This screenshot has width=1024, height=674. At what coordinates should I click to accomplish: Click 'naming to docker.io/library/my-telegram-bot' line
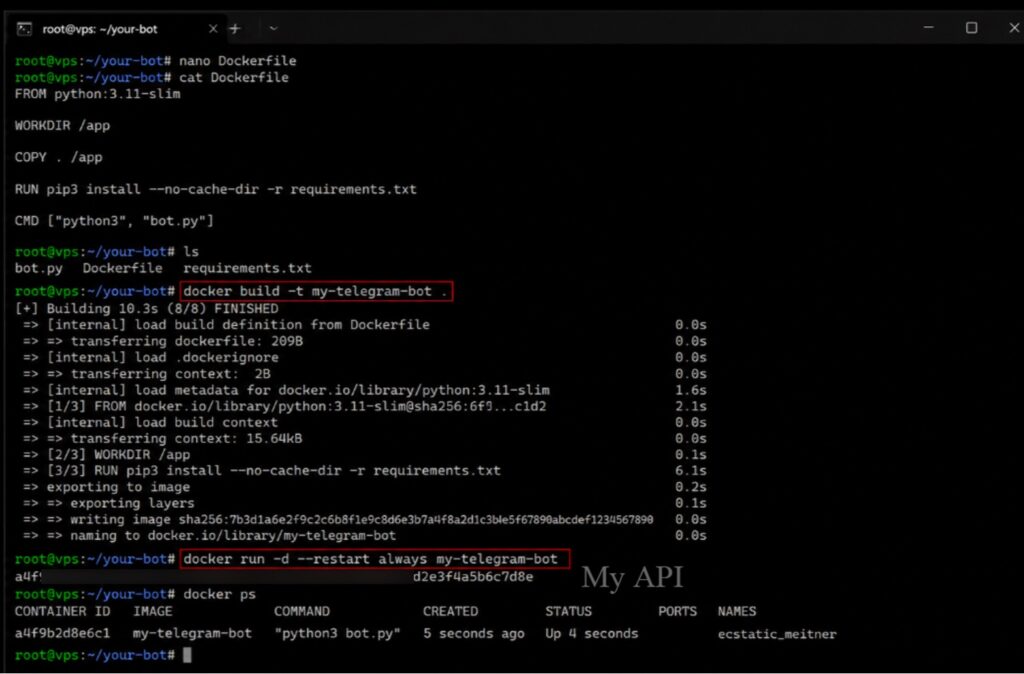pyautogui.click(x=209, y=536)
